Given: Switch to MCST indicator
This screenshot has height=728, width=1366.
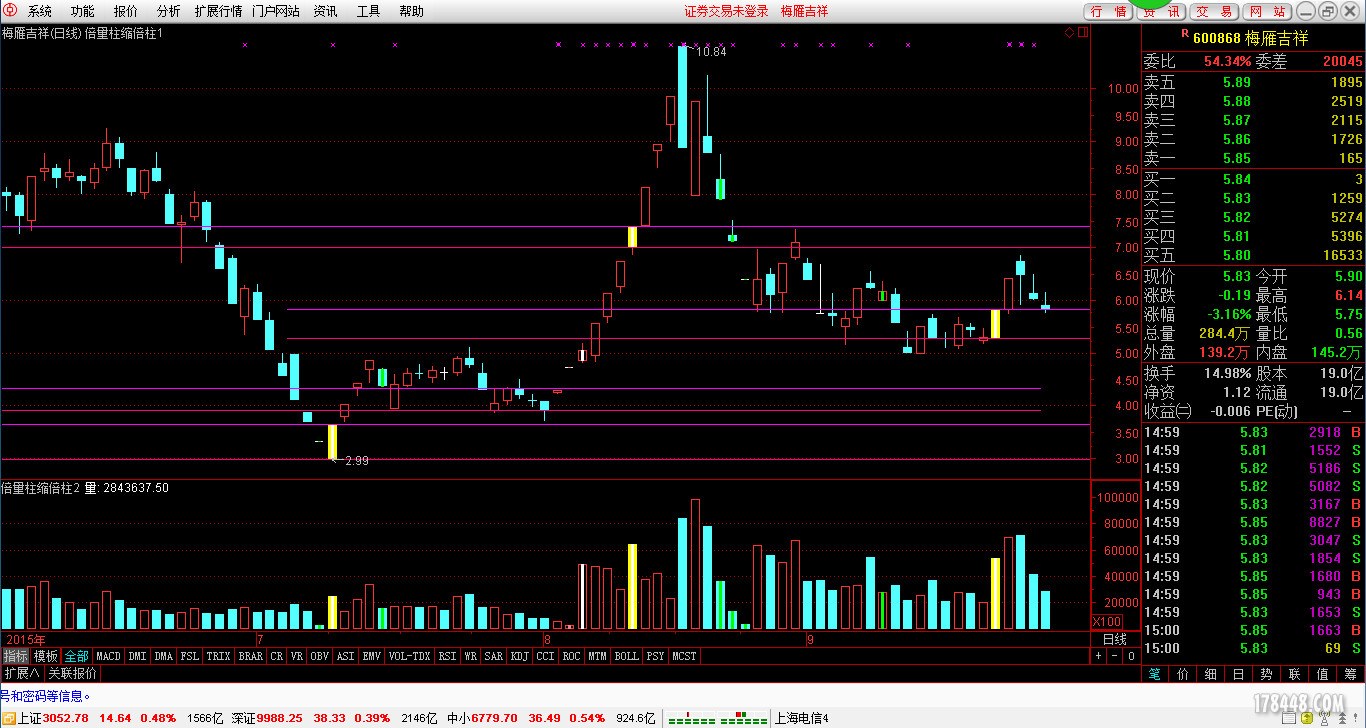Looking at the screenshot, I should (x=684, y=656).
